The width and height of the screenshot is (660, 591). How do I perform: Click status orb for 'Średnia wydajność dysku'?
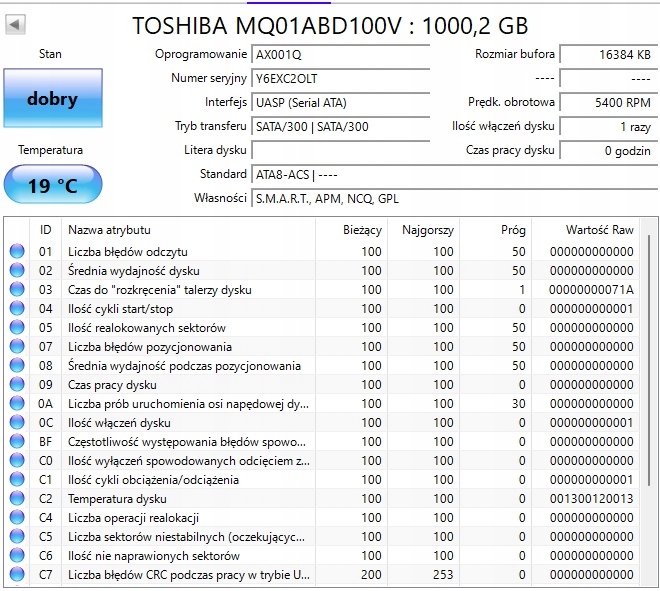[17, 271]
